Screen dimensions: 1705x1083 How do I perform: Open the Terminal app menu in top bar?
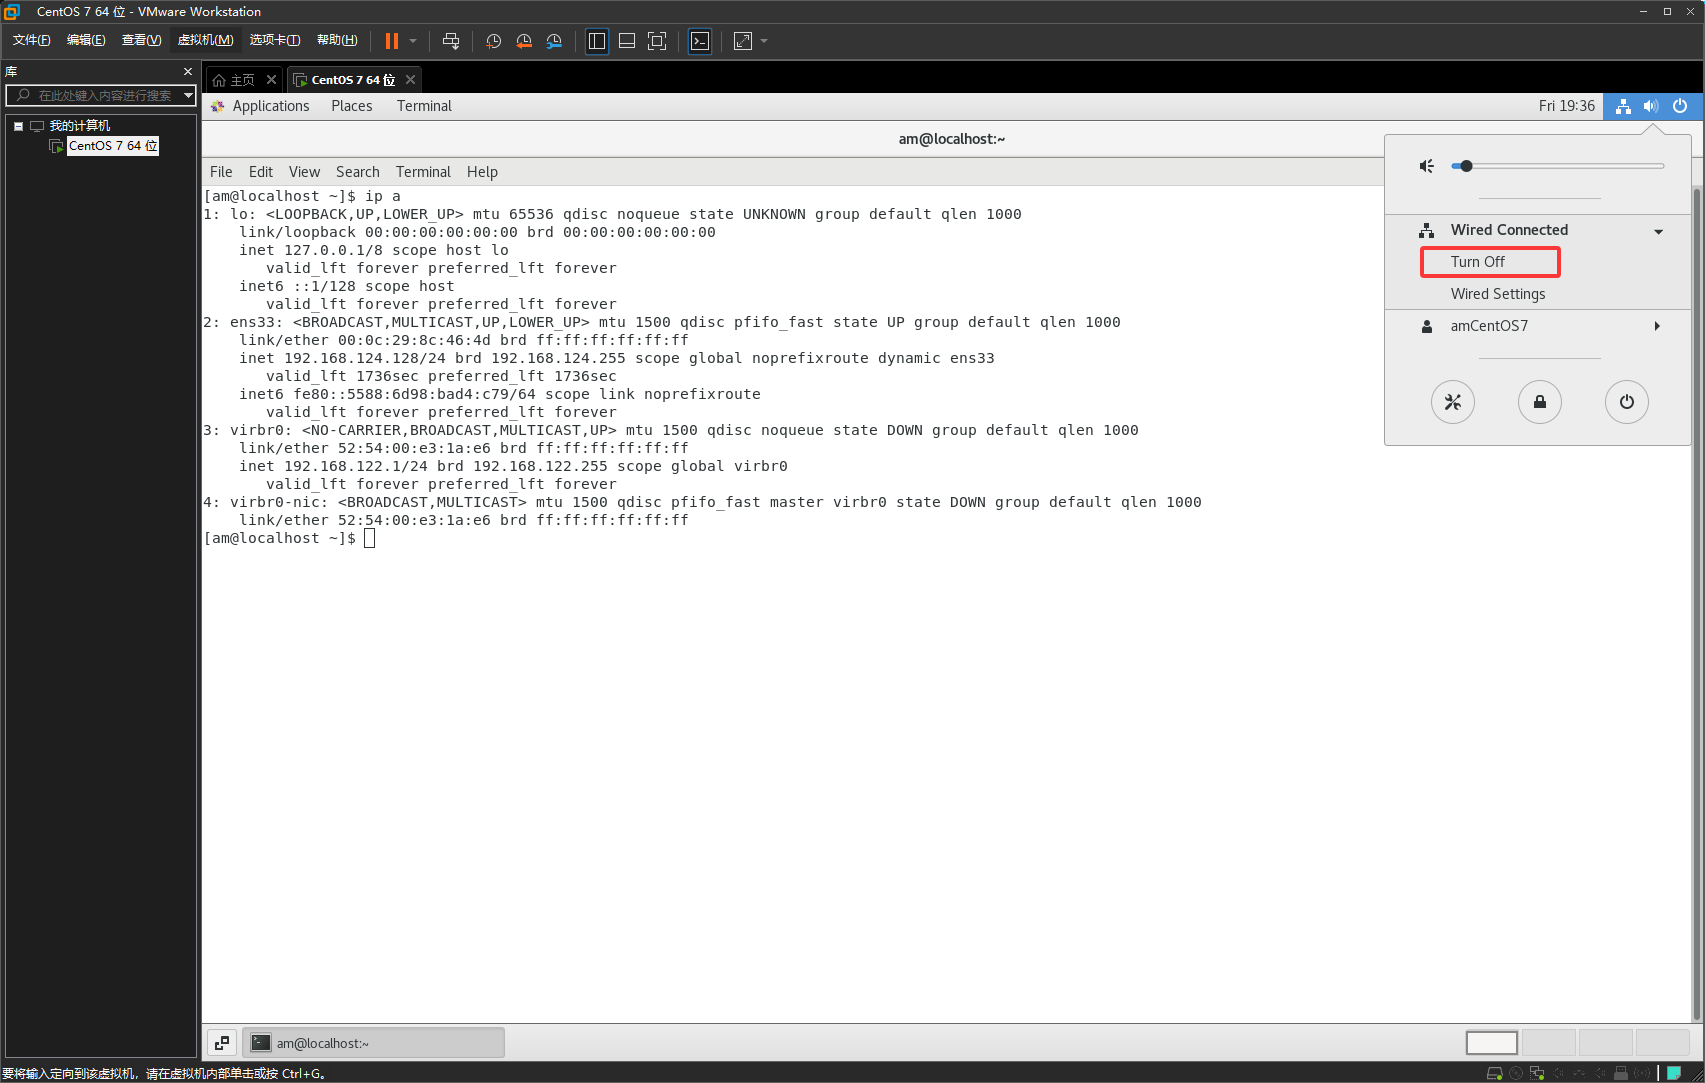(x=424, y=106)
